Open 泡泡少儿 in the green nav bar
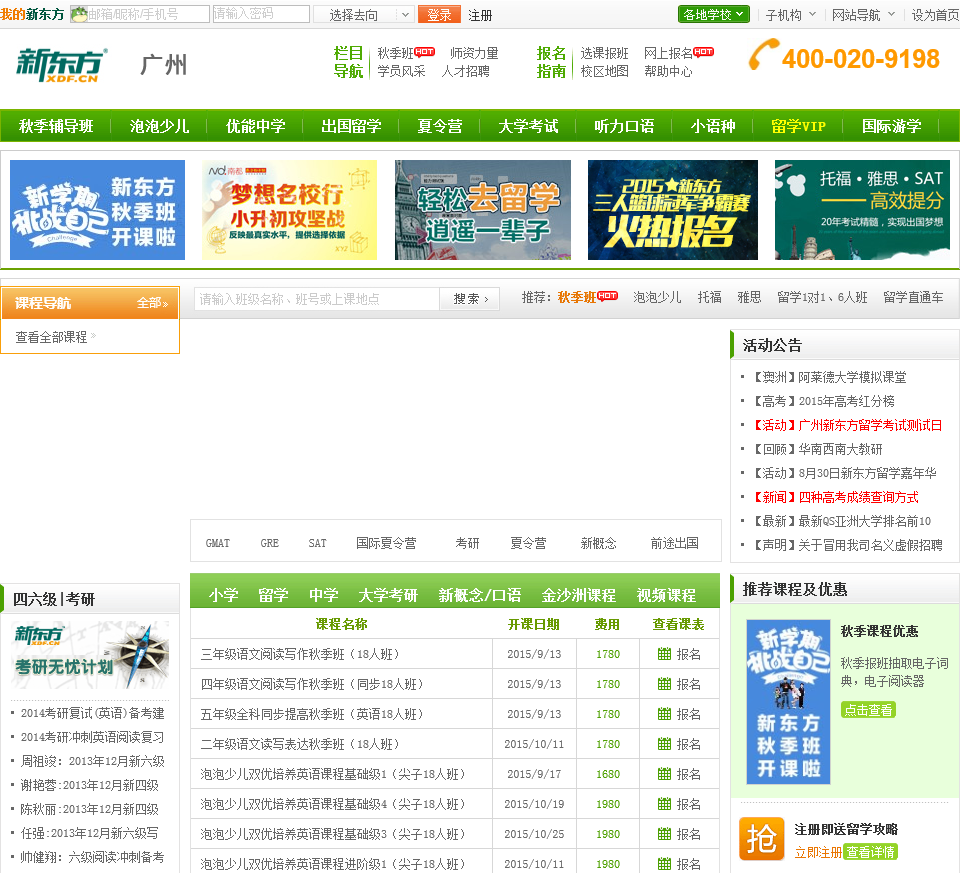 pyautogui.click(x=159, y=126)
